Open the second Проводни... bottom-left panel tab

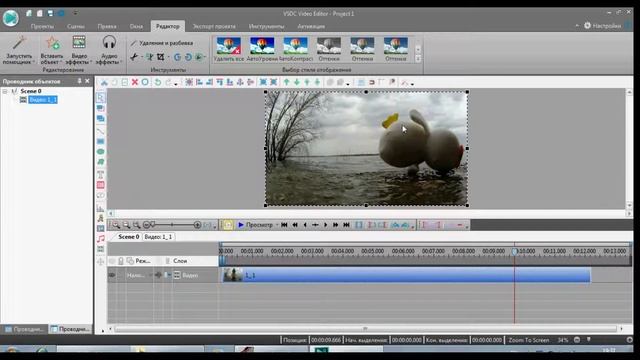(70, 329)
